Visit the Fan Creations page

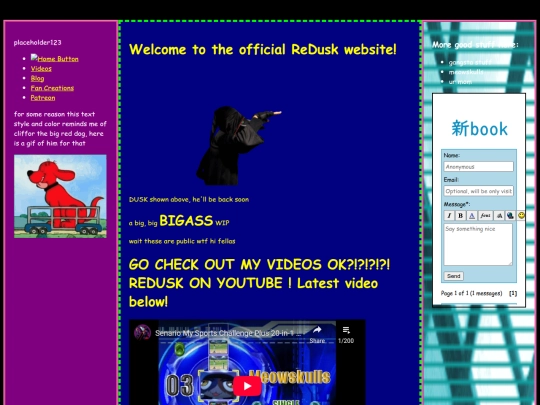(x=52, y=88)
